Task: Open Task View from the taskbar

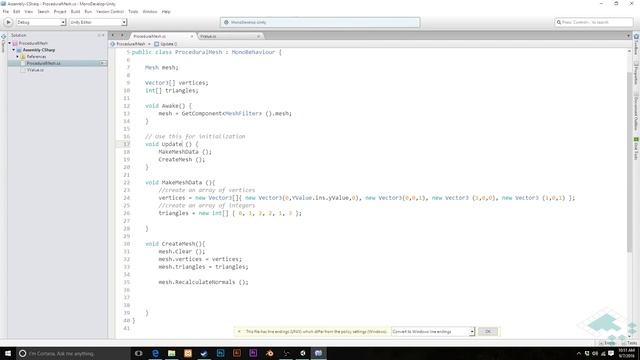Action: 139,353
